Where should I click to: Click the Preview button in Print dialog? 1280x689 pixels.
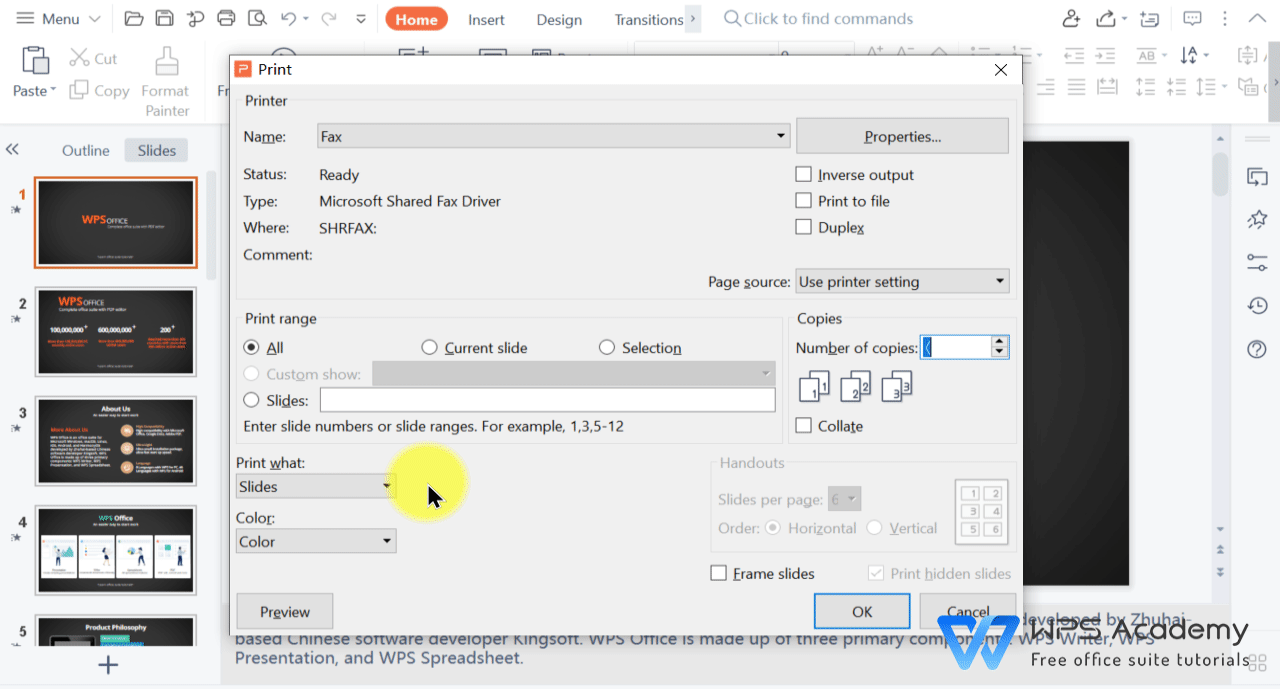coord(284,611)
